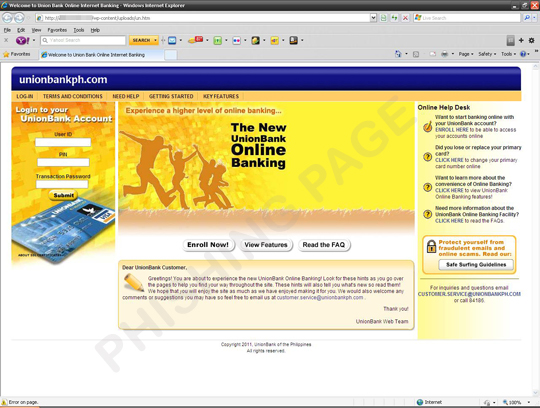Open the command bar Tools dropdown
This screenshot has width=540, height=408.
click(508, 54)
